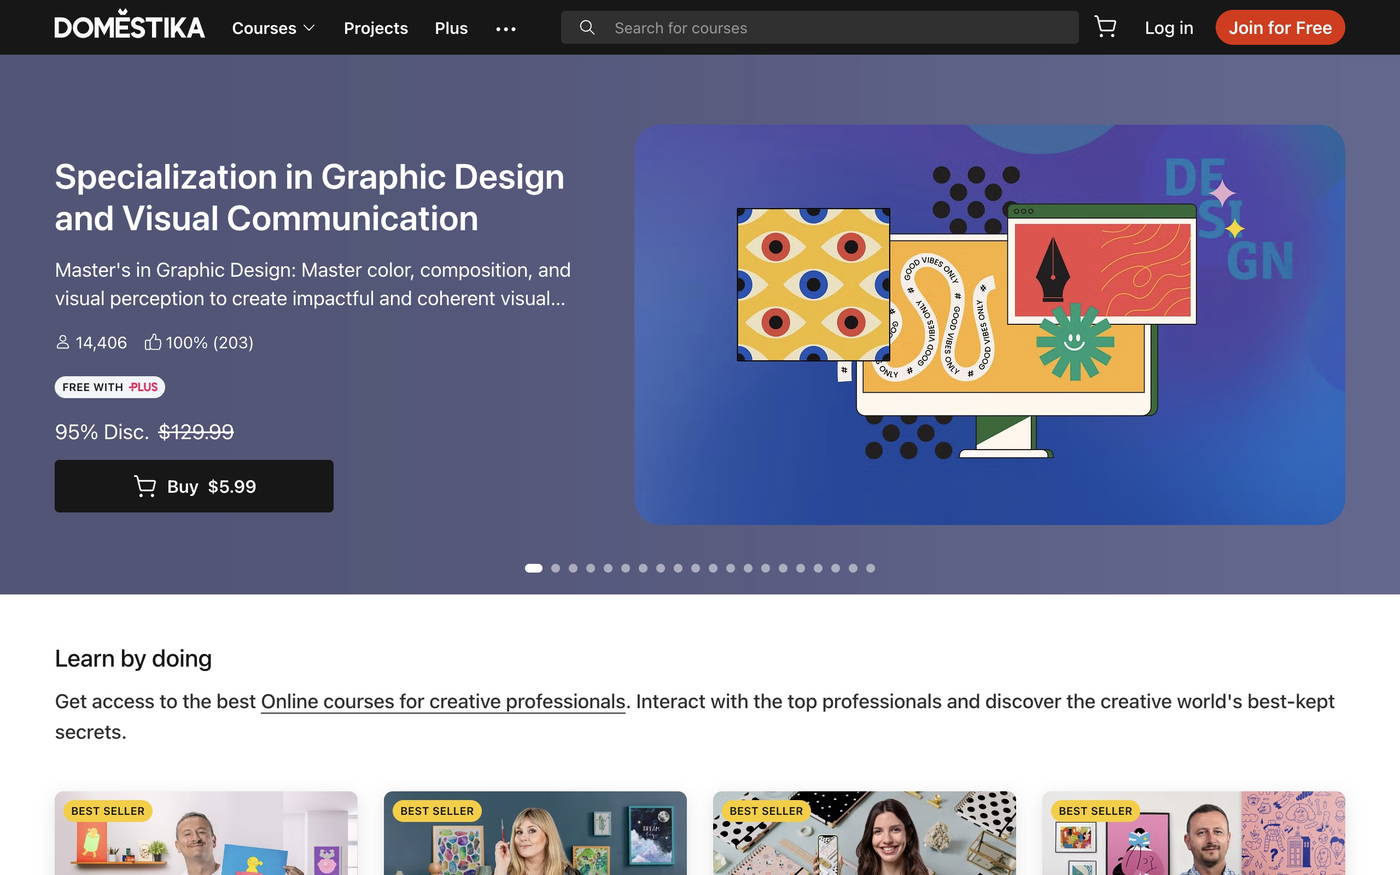The width and height of the screenshot is (1400, 875).
Task: Open the Plus menu item
Action: pyautogui.click(x=451, y=28)
